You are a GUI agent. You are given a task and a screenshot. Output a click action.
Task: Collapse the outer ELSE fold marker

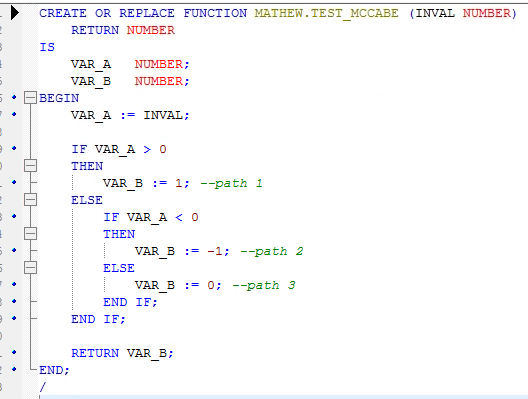[30, 200]
